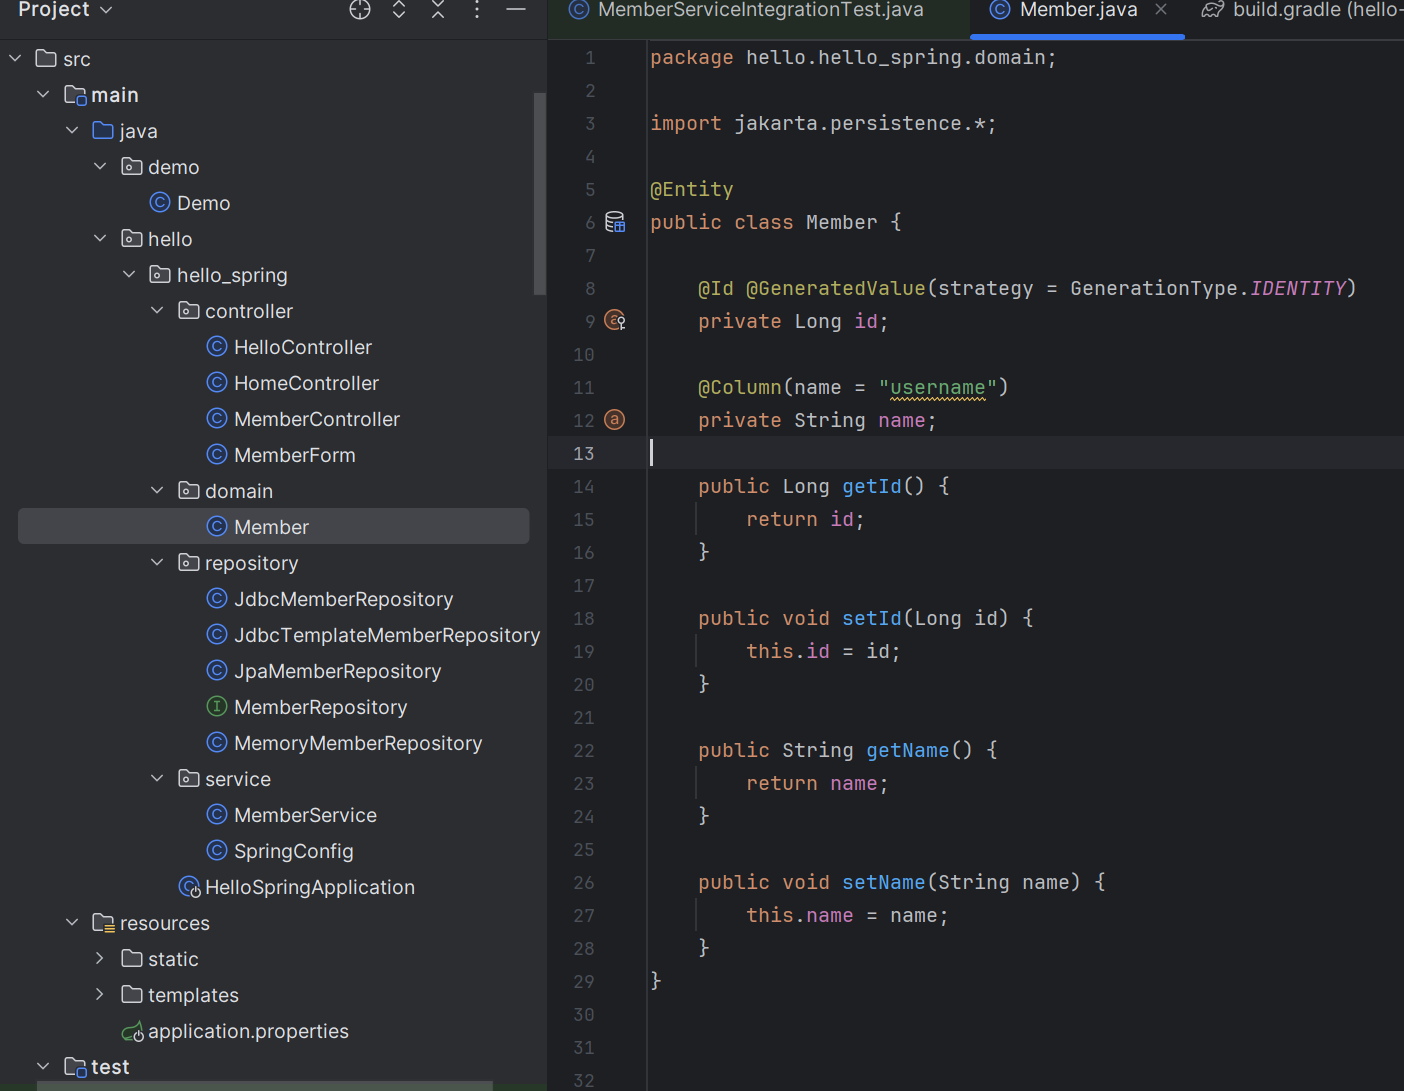Click the hello_spring package icon
Image resolution: width=1404 pixels, height=1091 pixels.
click(x=160, y=274)
